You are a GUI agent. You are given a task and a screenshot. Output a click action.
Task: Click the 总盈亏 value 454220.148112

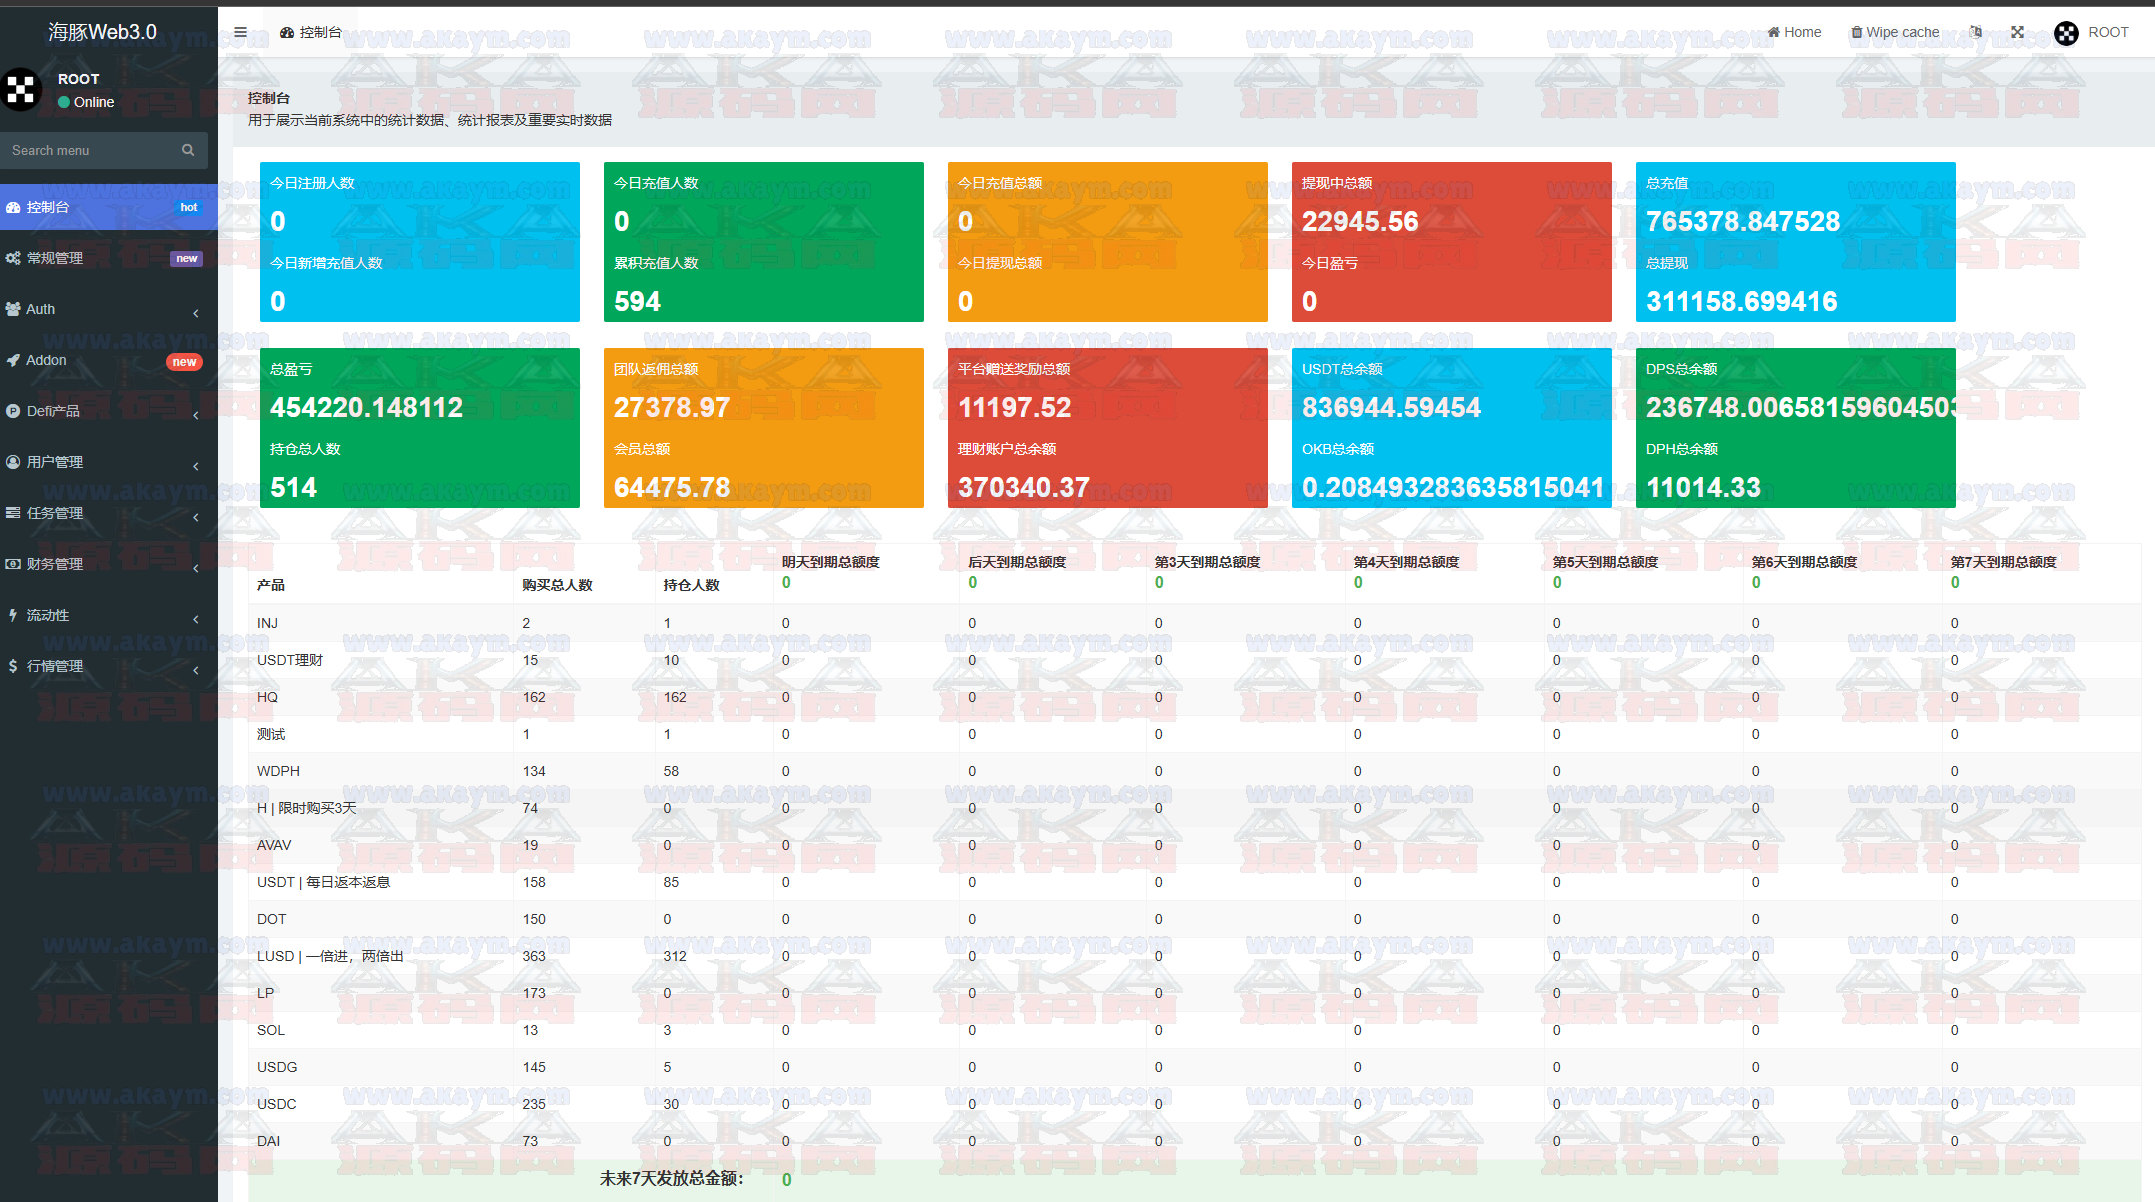tap(367, 407)
